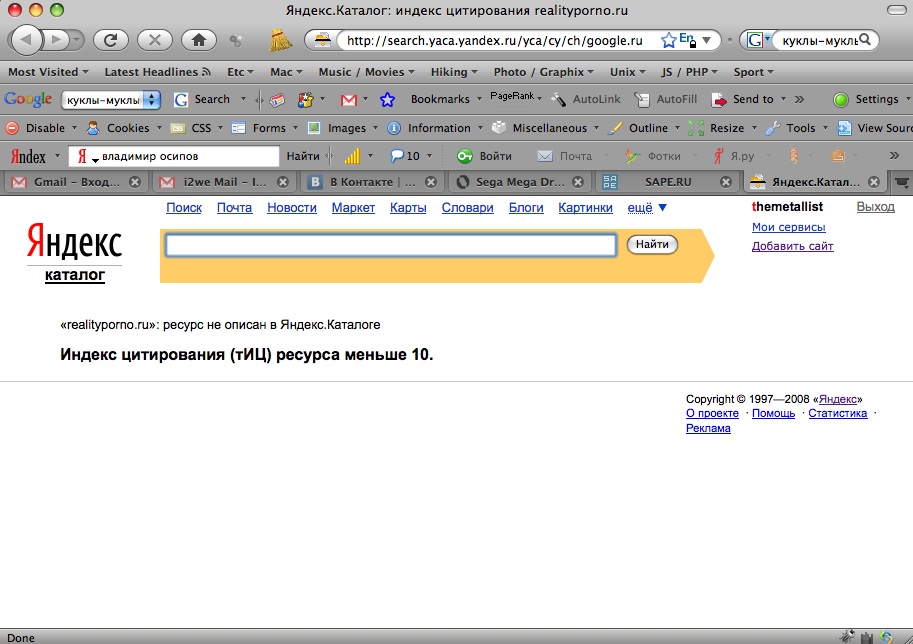Expand the JS / PHP bookmarks folder
This screenshot has height=644, width=913.
click(x=689, y=72)
